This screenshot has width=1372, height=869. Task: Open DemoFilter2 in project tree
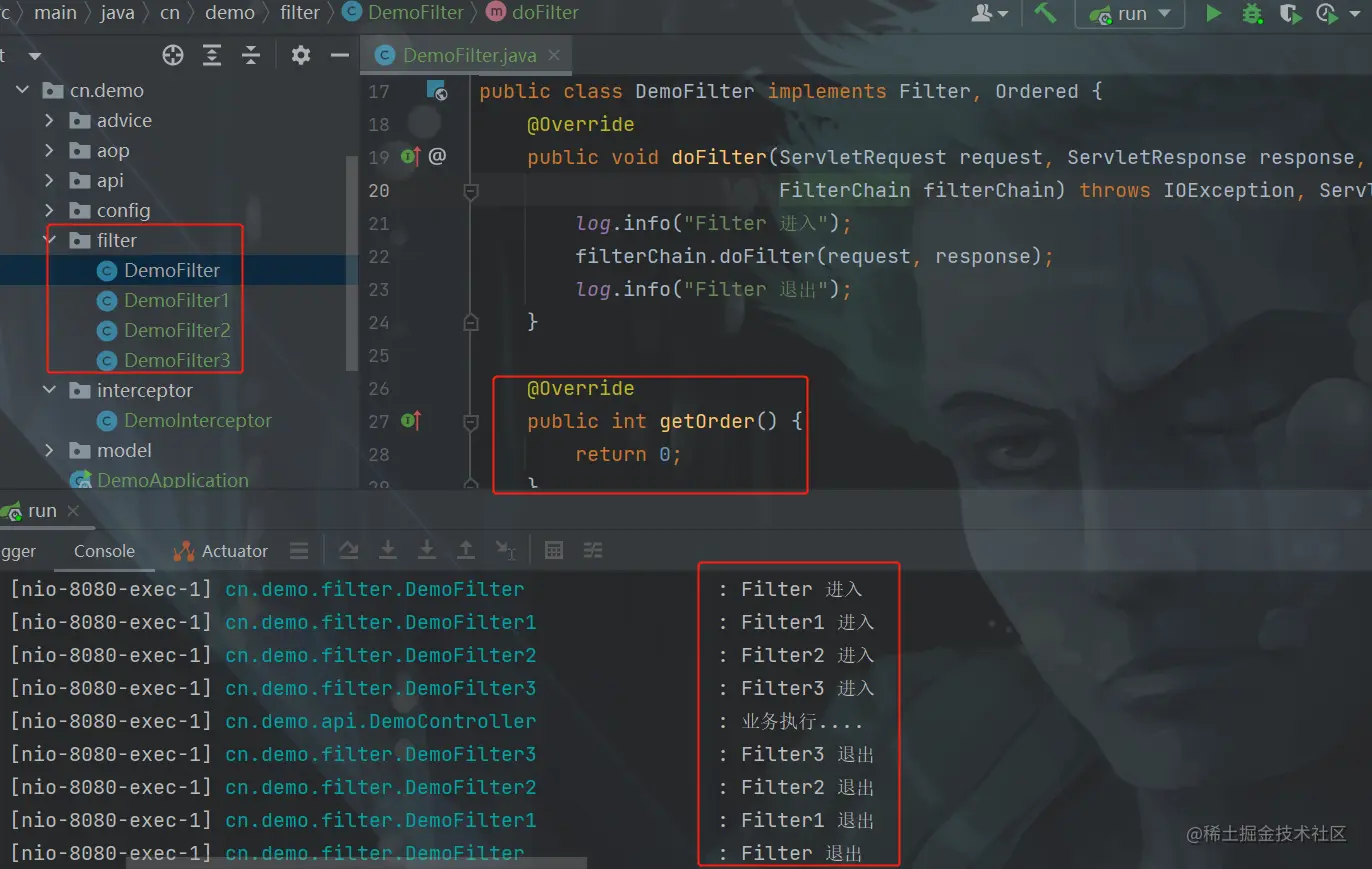point(177,330)
